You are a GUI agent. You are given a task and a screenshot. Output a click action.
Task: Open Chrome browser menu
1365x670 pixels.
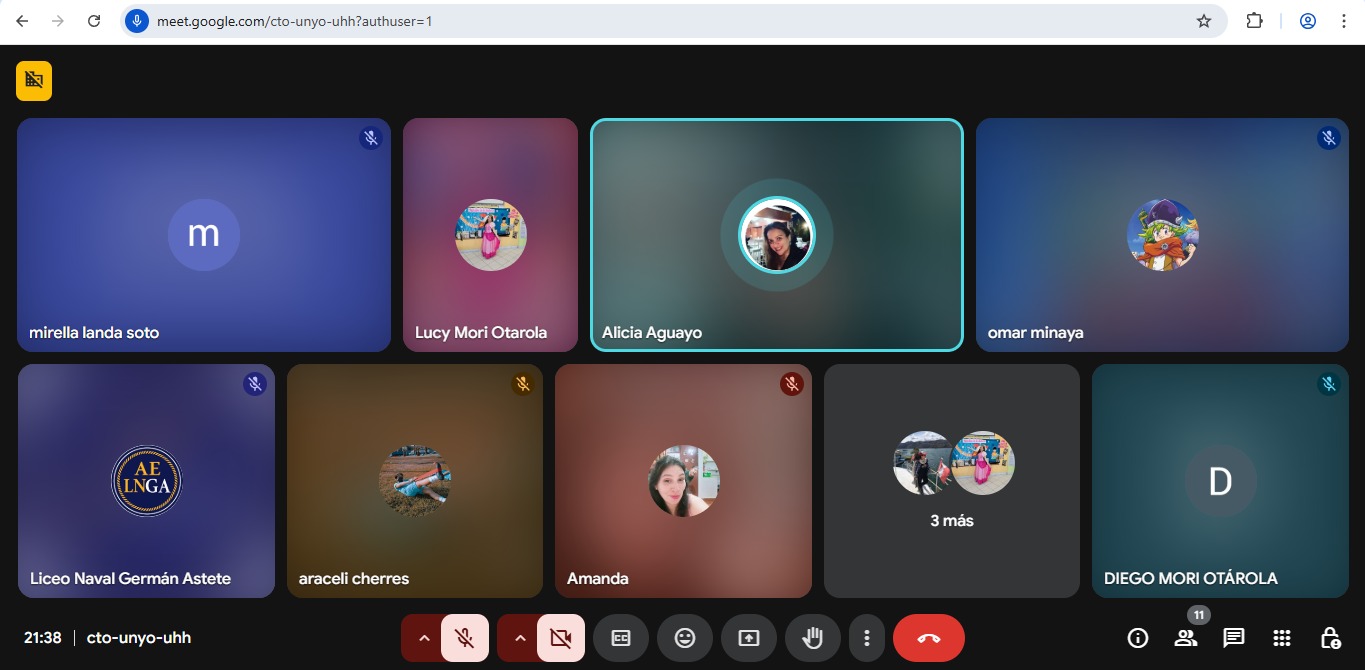point(1344,21)
